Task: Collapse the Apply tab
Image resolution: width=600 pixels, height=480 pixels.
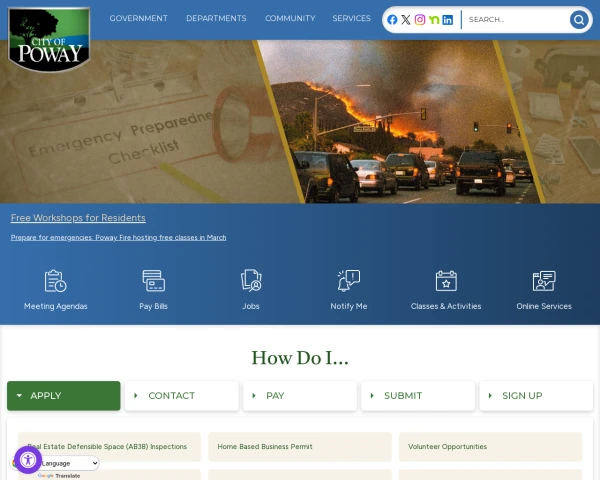Action: (x=64, y=396)
